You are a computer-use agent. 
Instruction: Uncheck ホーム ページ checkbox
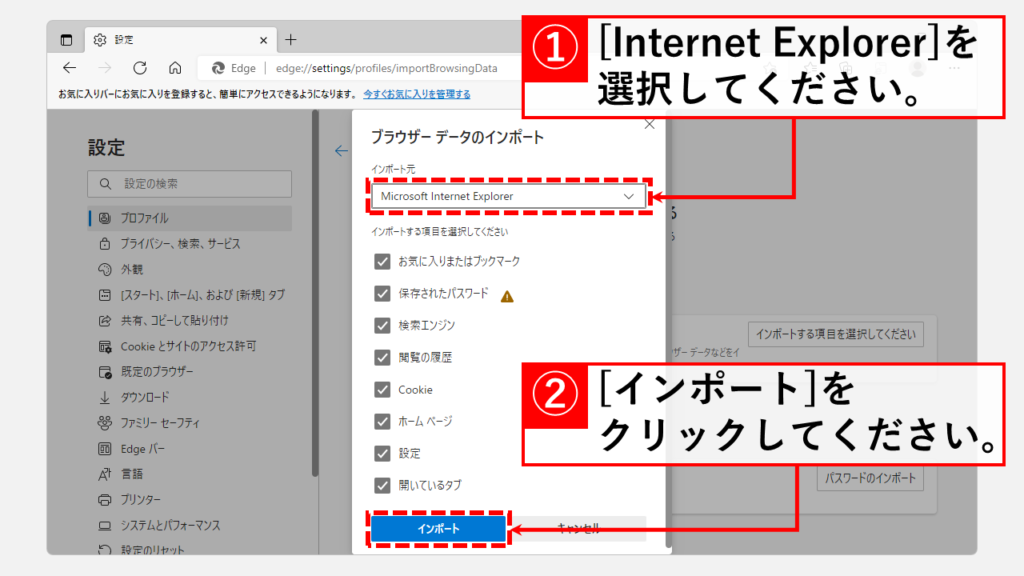click(382, 421)
